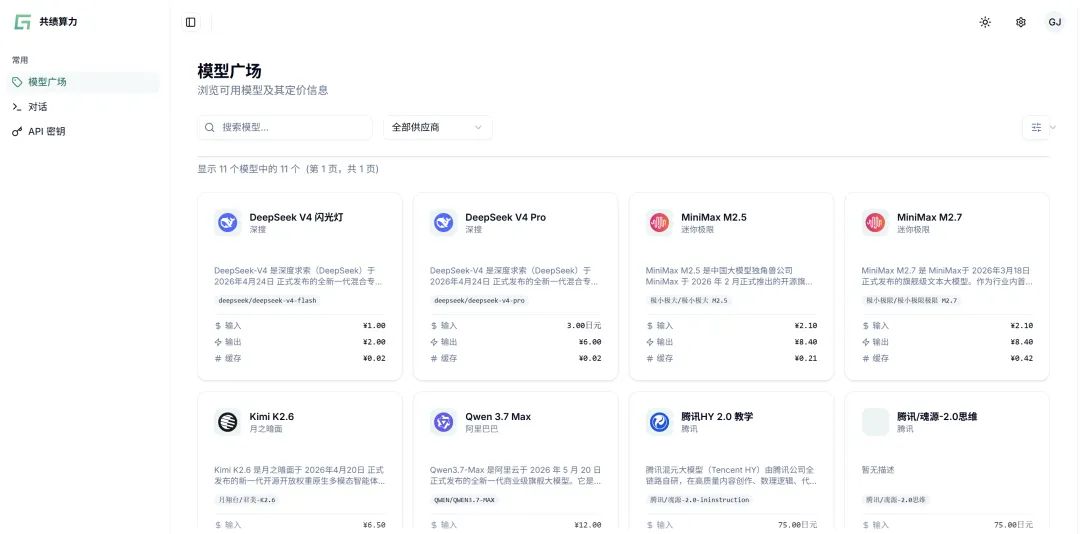The height and width of the screenshot is (534, 1080).
Task: Click the MiniMax M2.7 logo icon
Action: tap(875, 223)
